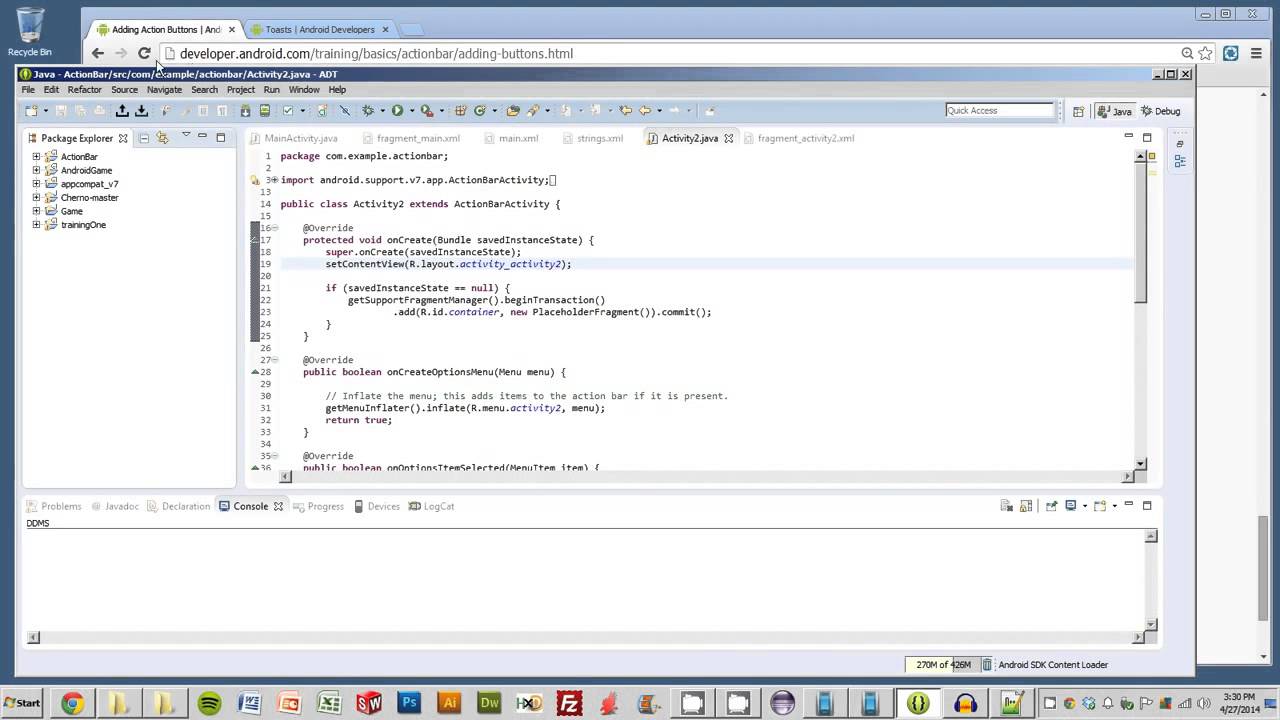Click the Clear Console icon
Screen dimensions: 1280x720
[1007, 506]
